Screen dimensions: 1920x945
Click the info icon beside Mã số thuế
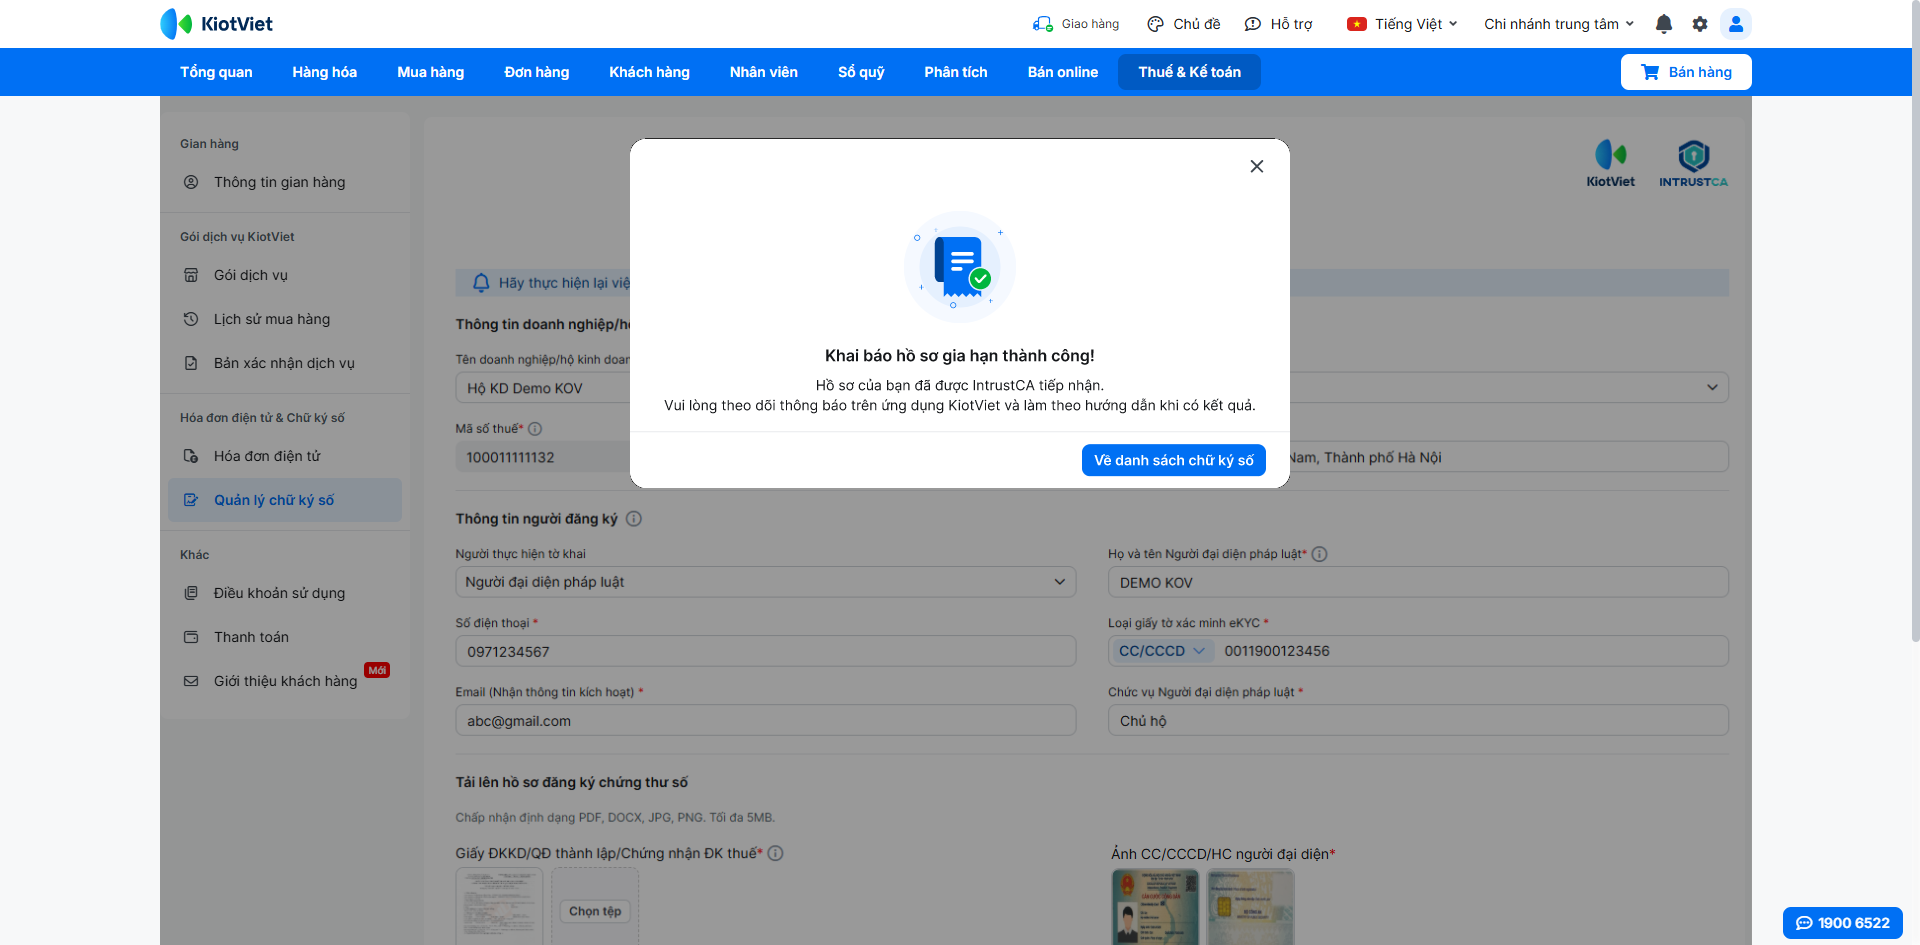coord(535,429)
